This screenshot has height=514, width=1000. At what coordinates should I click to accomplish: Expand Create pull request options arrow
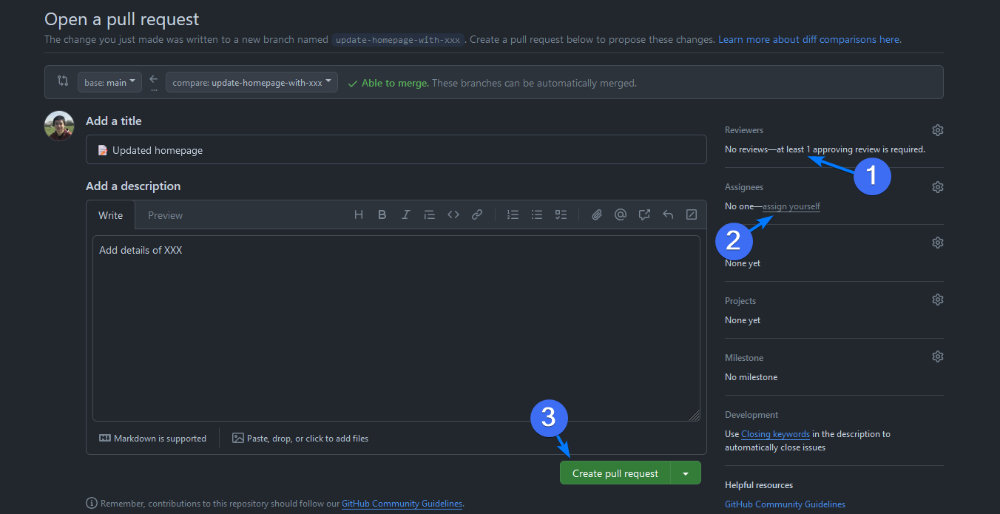(685, 473)
